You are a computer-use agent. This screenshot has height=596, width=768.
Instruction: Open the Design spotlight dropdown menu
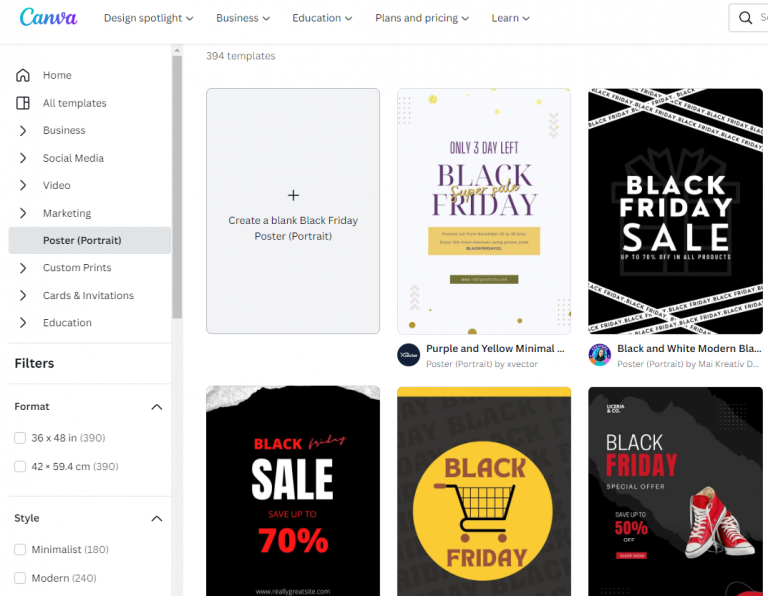(x=148, y=18)
